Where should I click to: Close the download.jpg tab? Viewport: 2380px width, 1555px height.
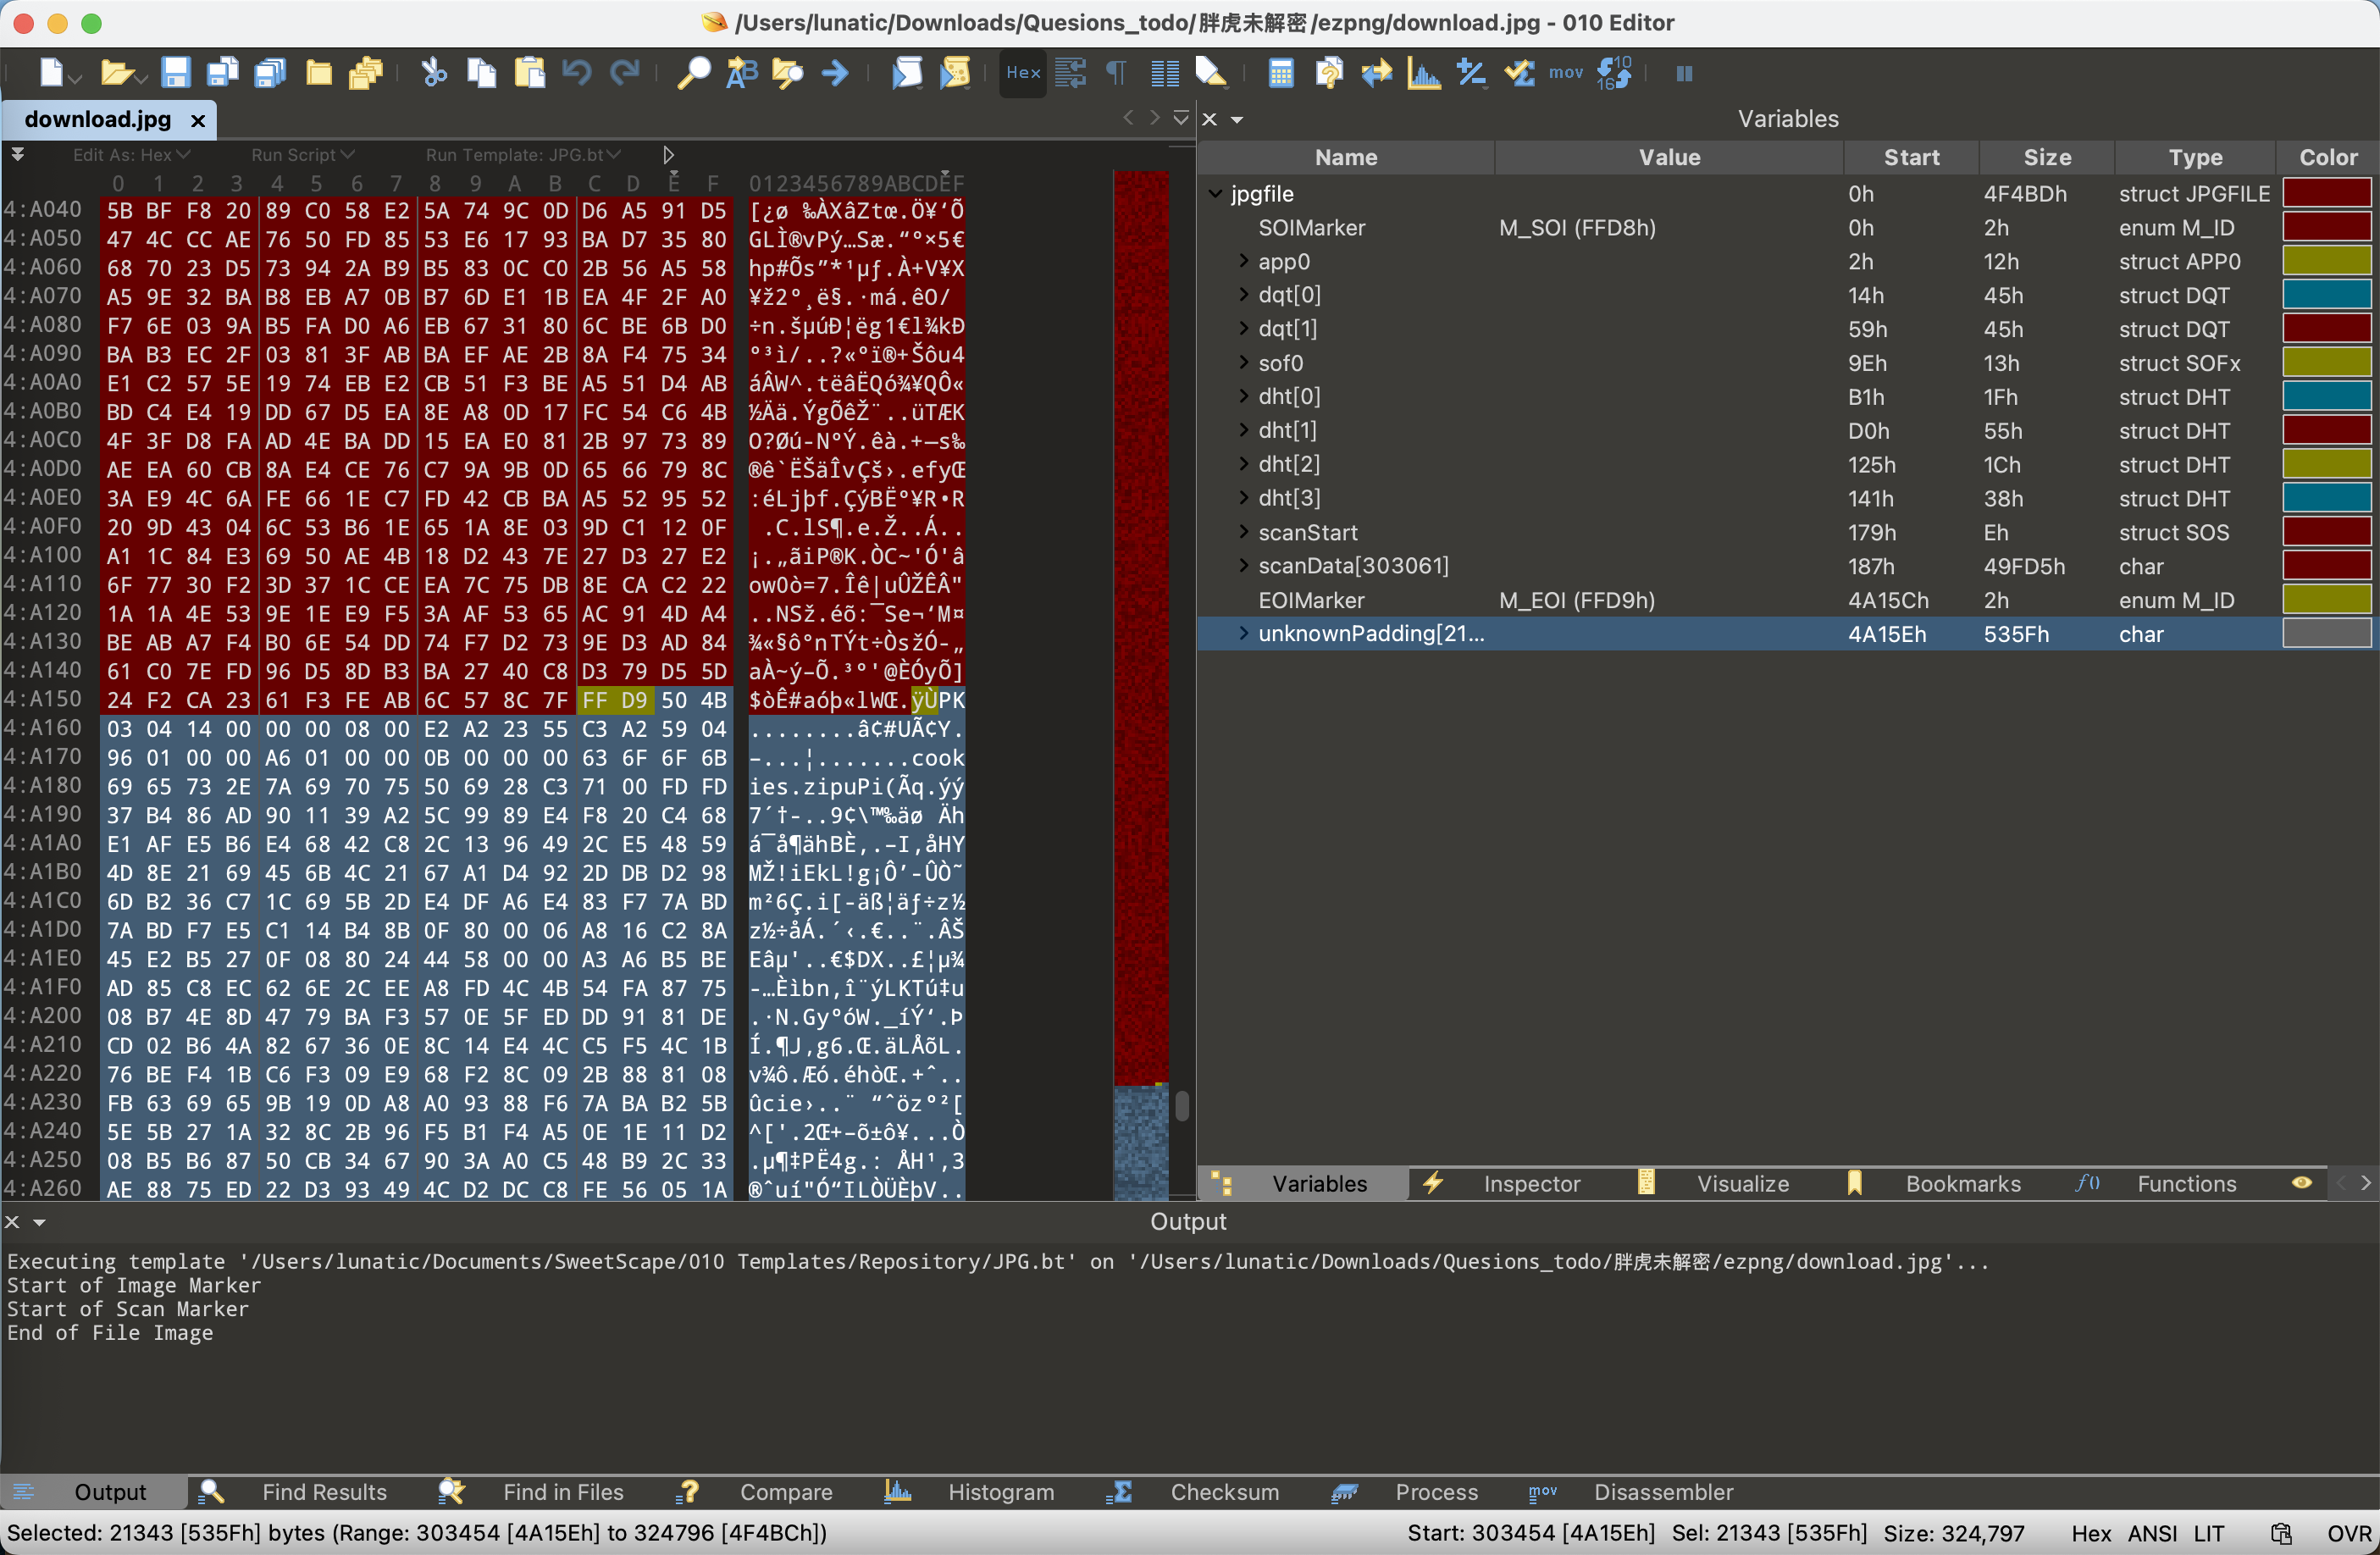tap(198, 120)
